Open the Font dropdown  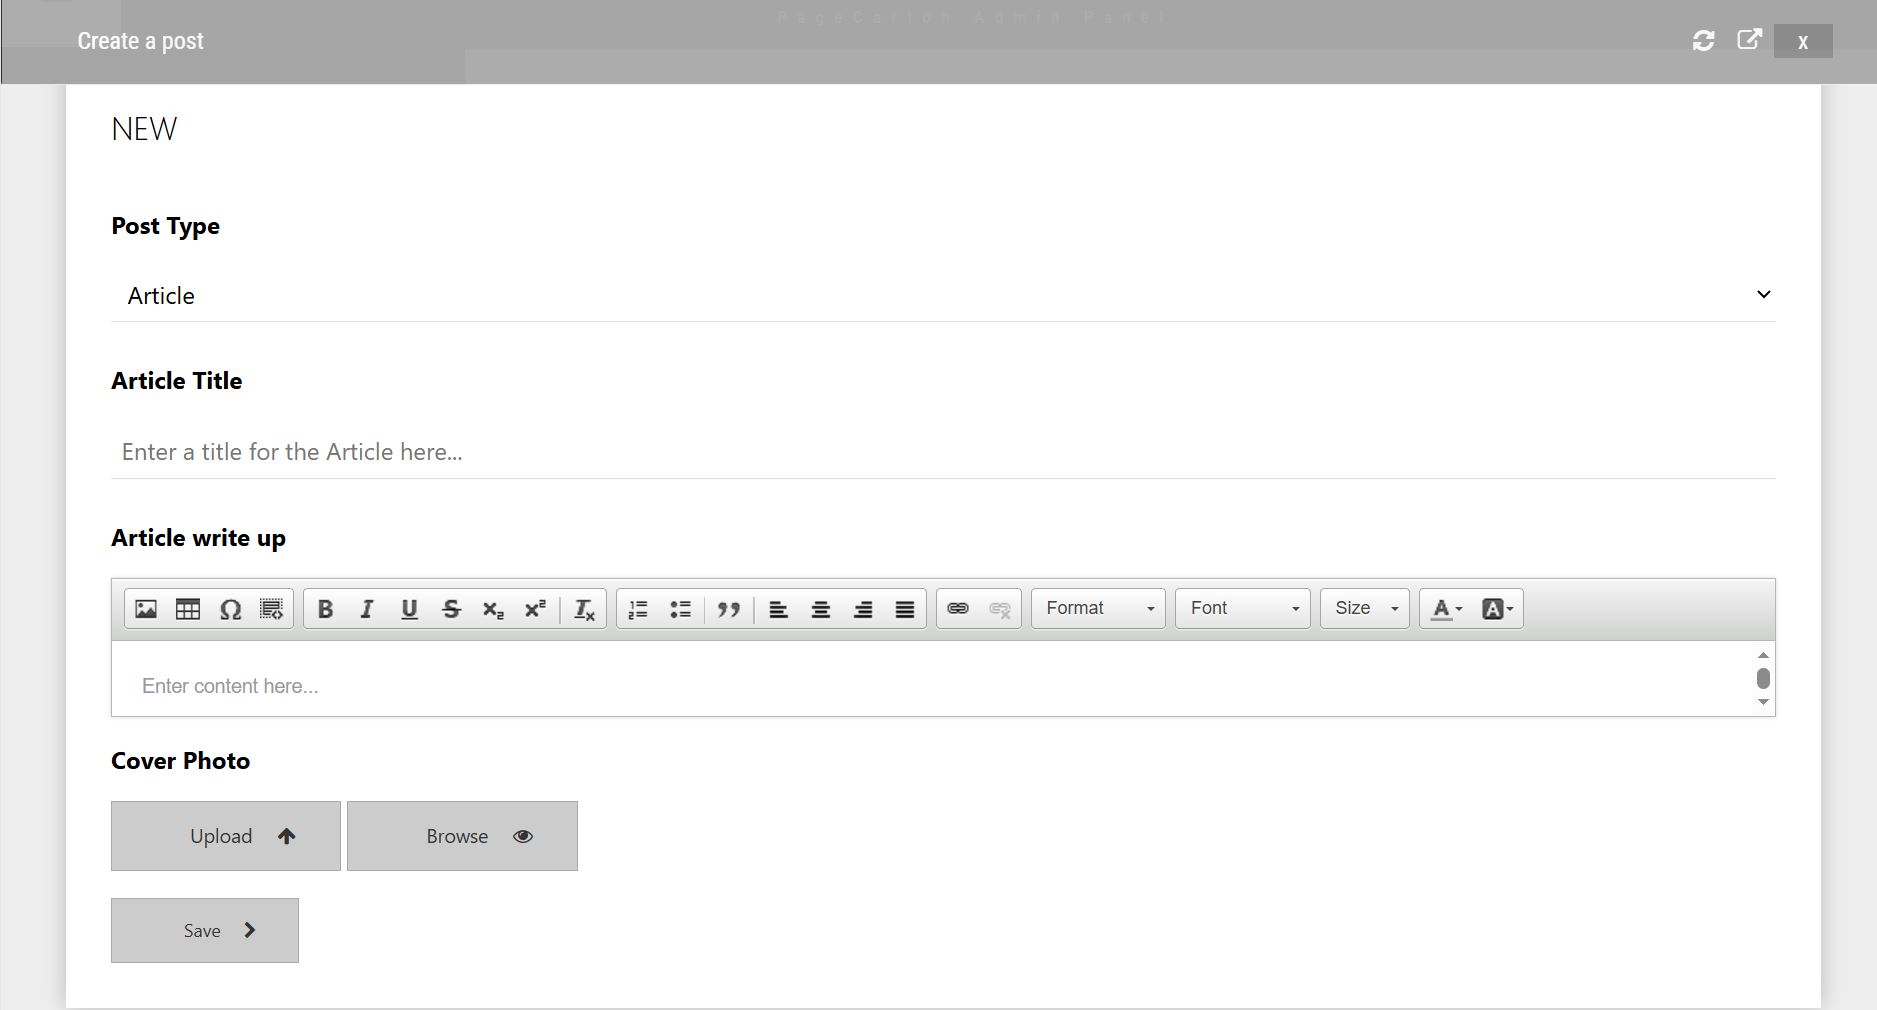(1243, 609)
